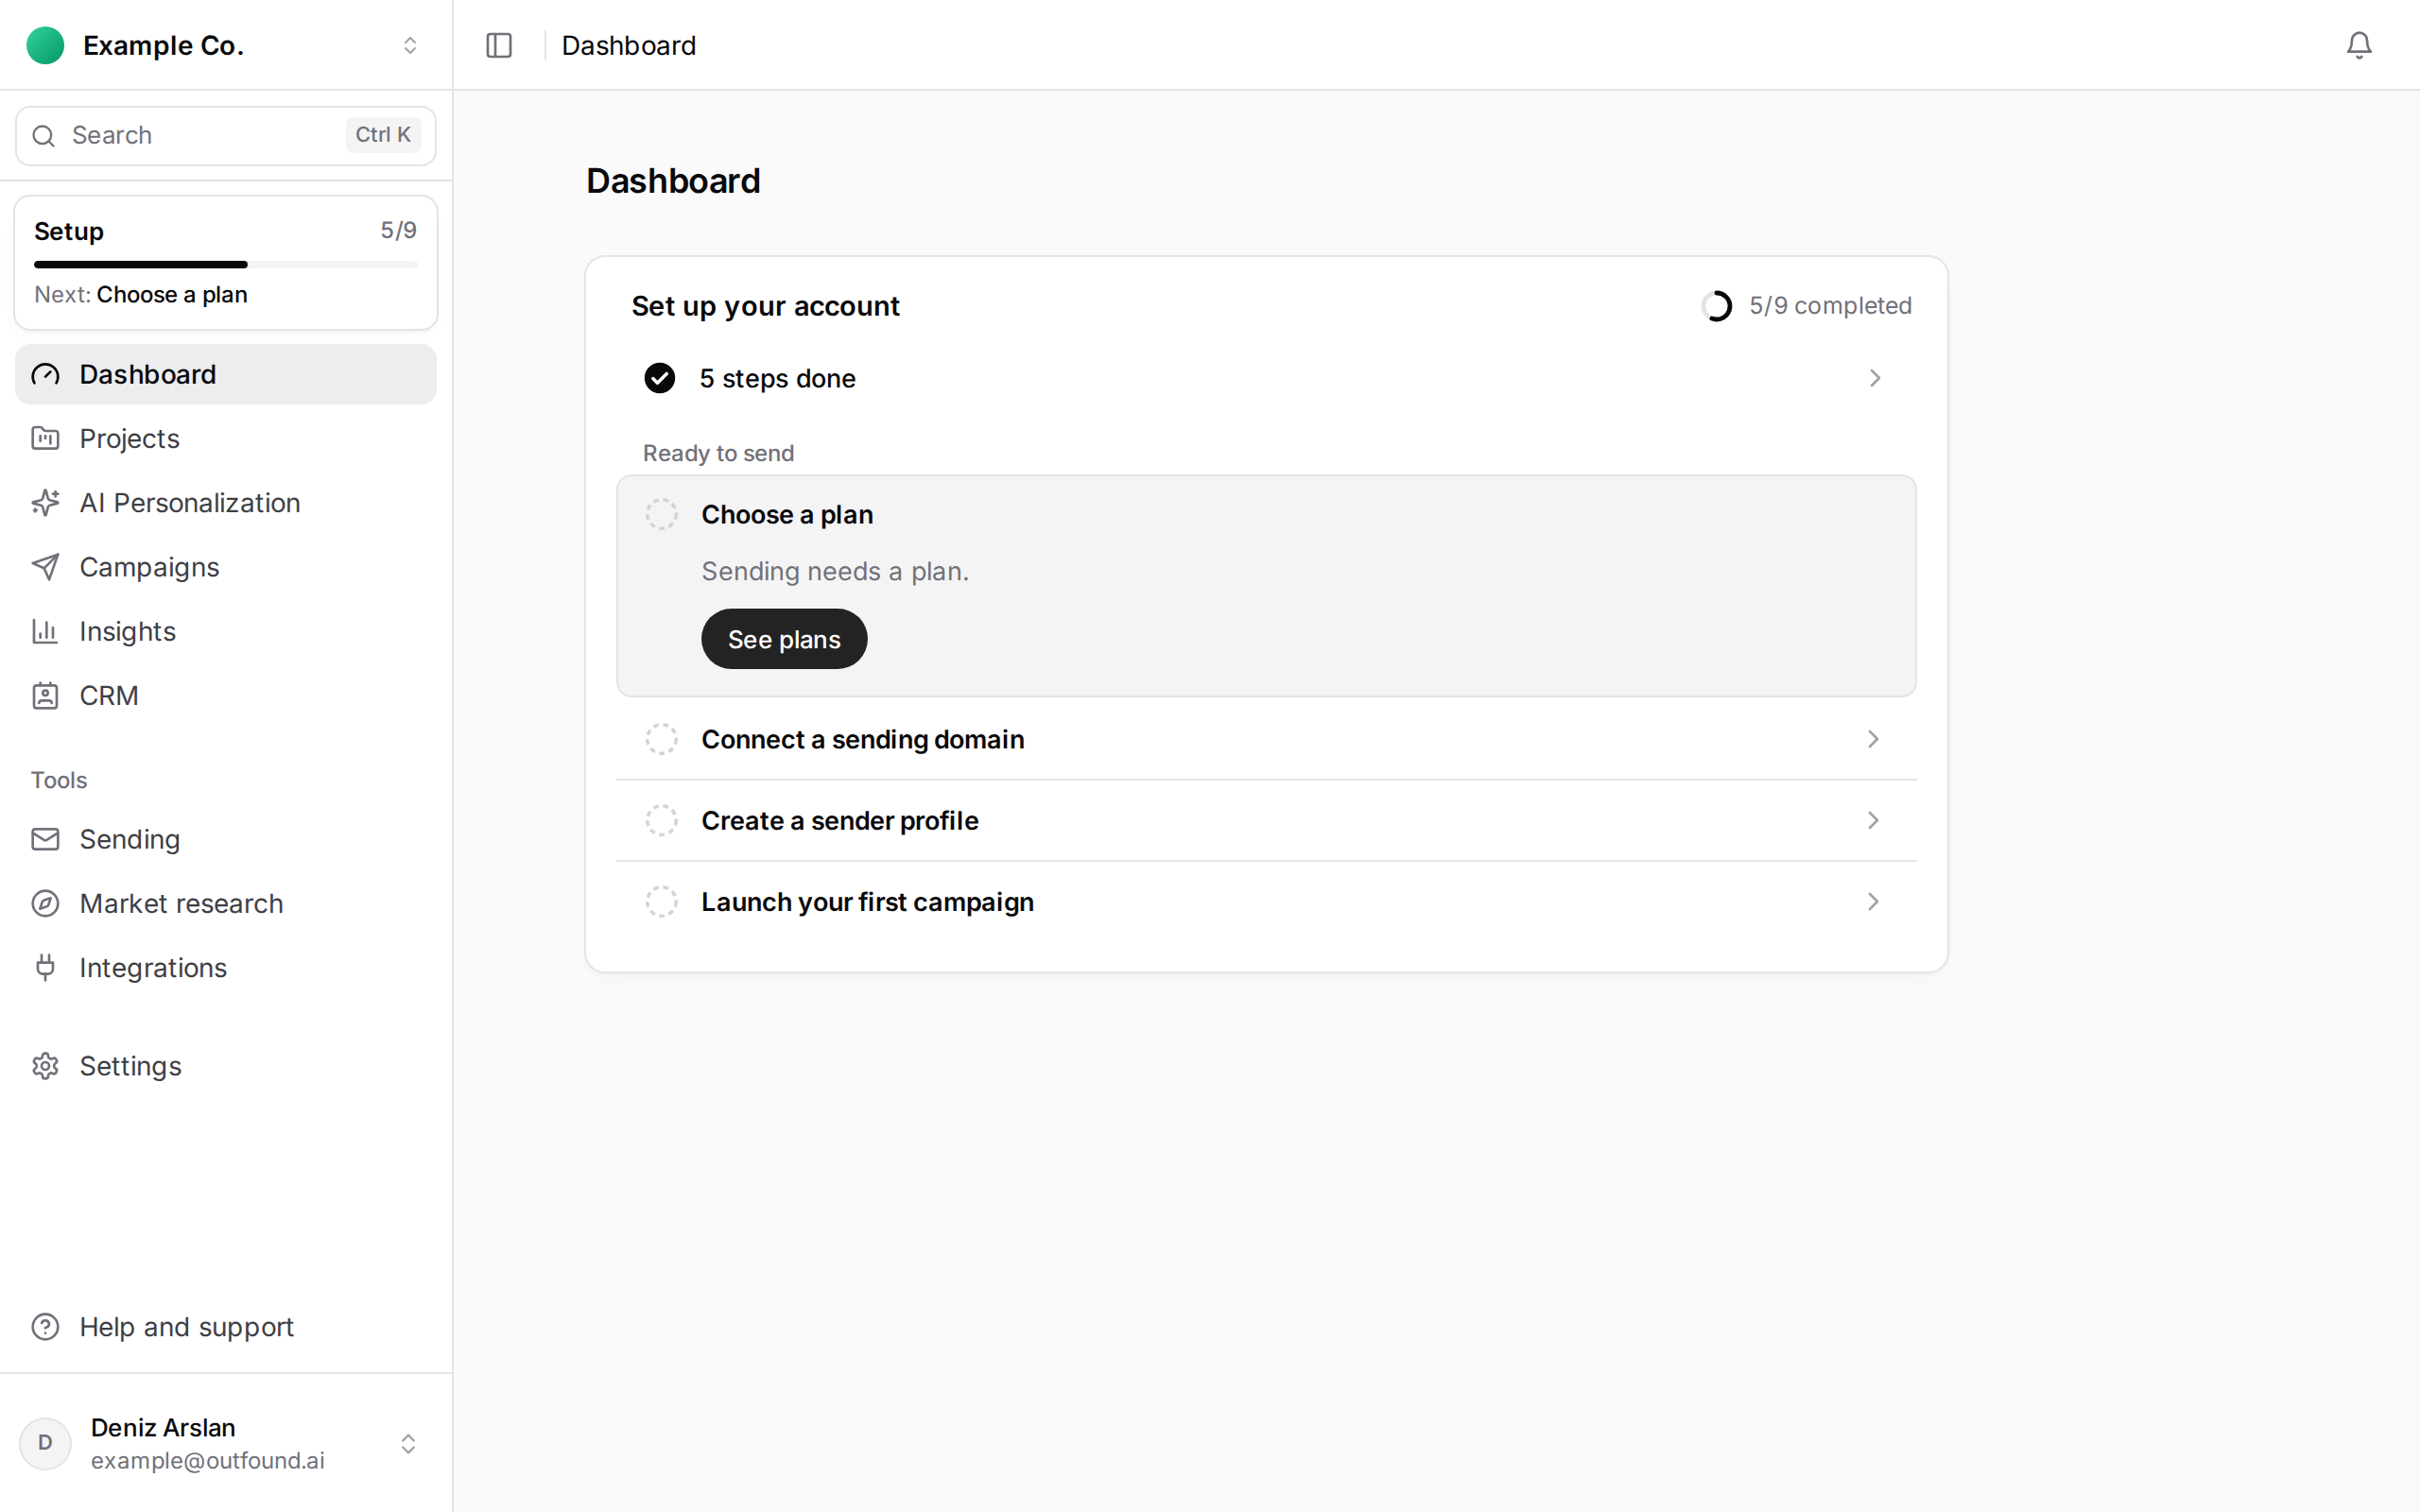Click the Choose a plan step circle
Screen dimensions: 2420x1512
(x=661, y=514)
